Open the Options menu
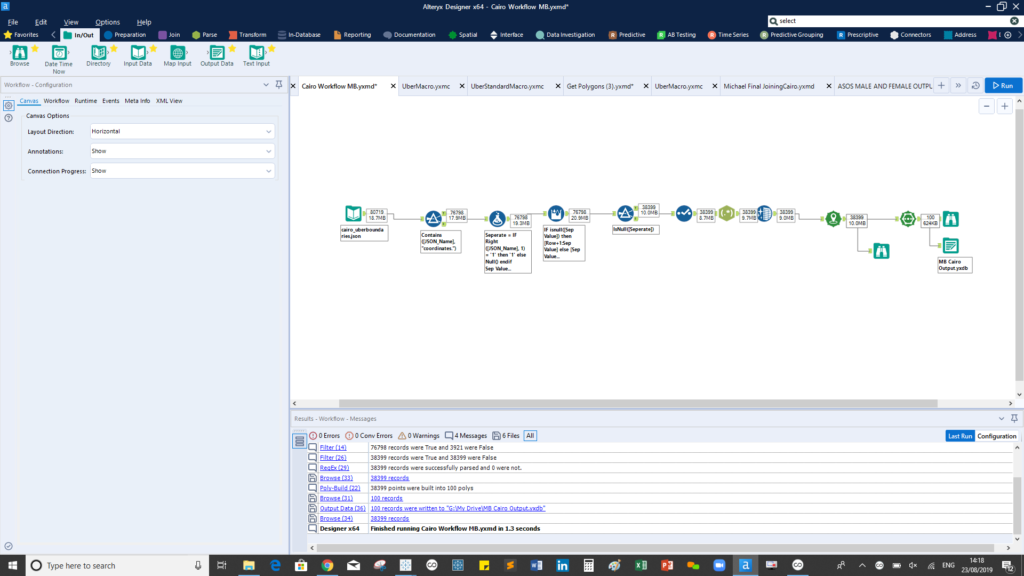This screenshot has width=1024, height=576. pos(107,21)
